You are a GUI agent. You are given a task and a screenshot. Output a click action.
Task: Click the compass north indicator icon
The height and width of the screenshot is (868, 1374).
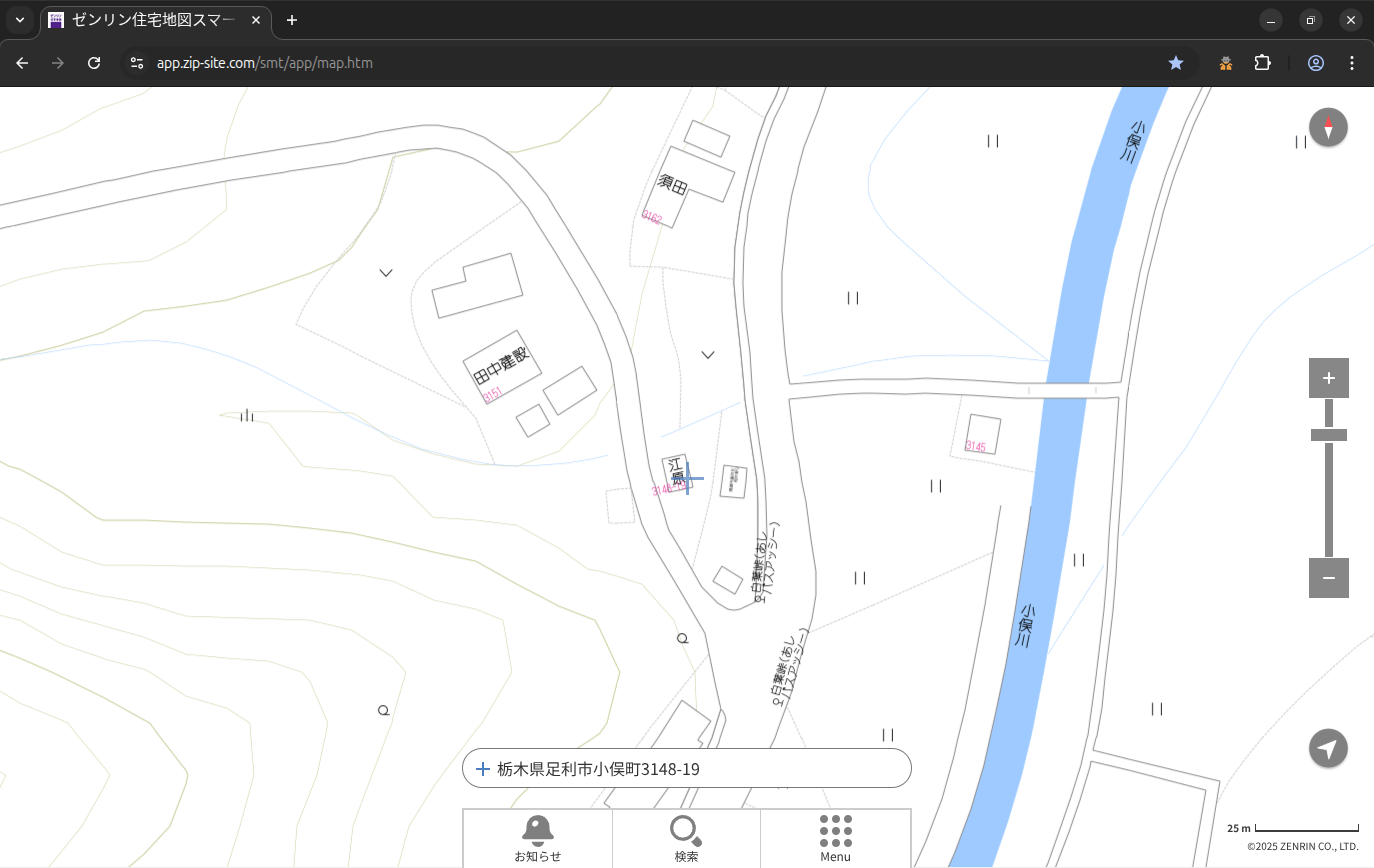[x=1328, y=128]
